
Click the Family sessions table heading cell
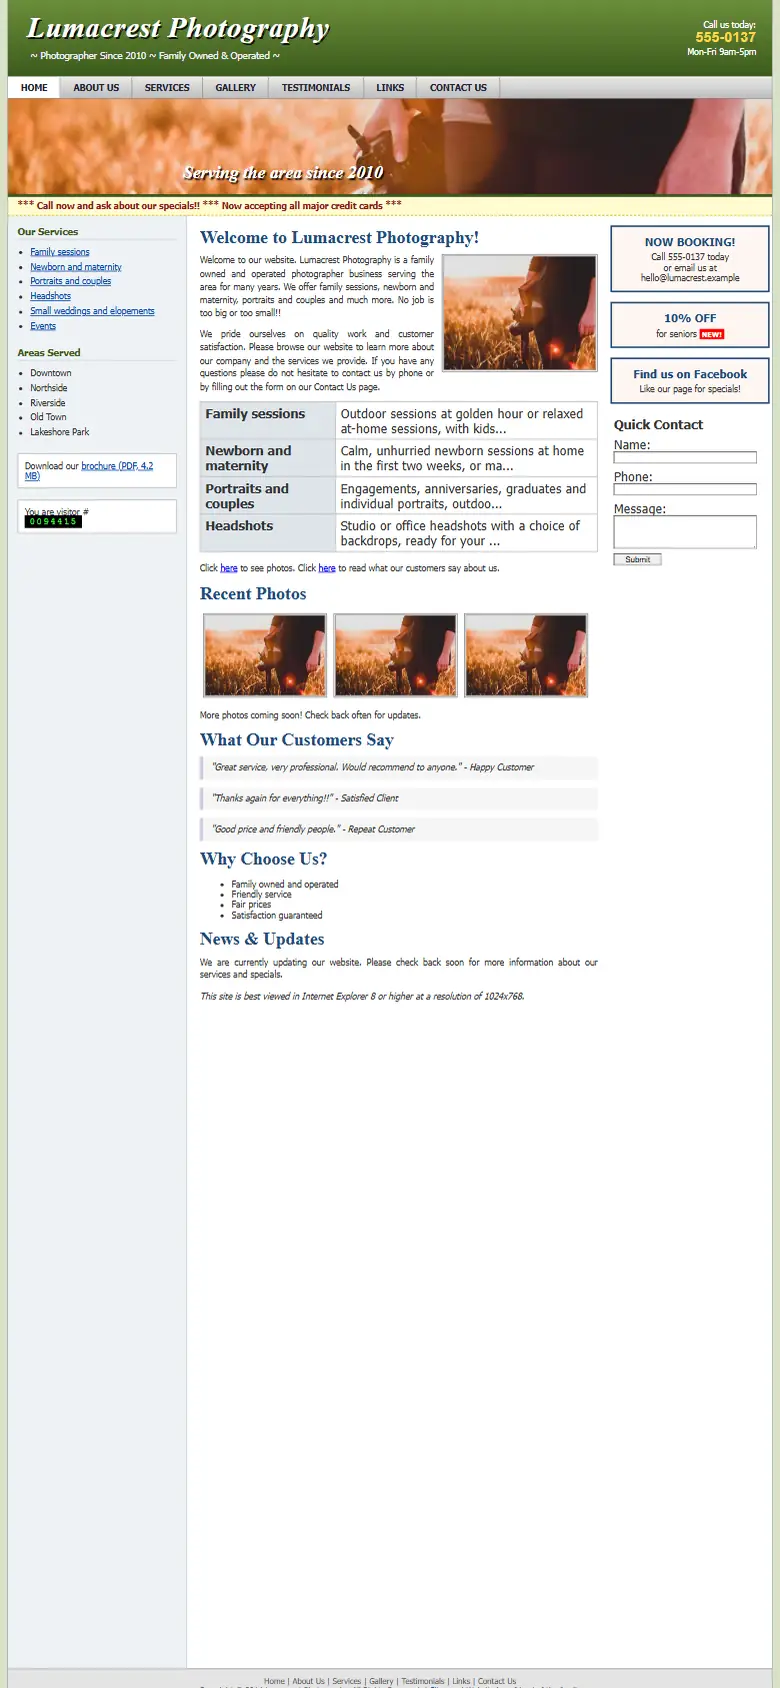(267, 421)
